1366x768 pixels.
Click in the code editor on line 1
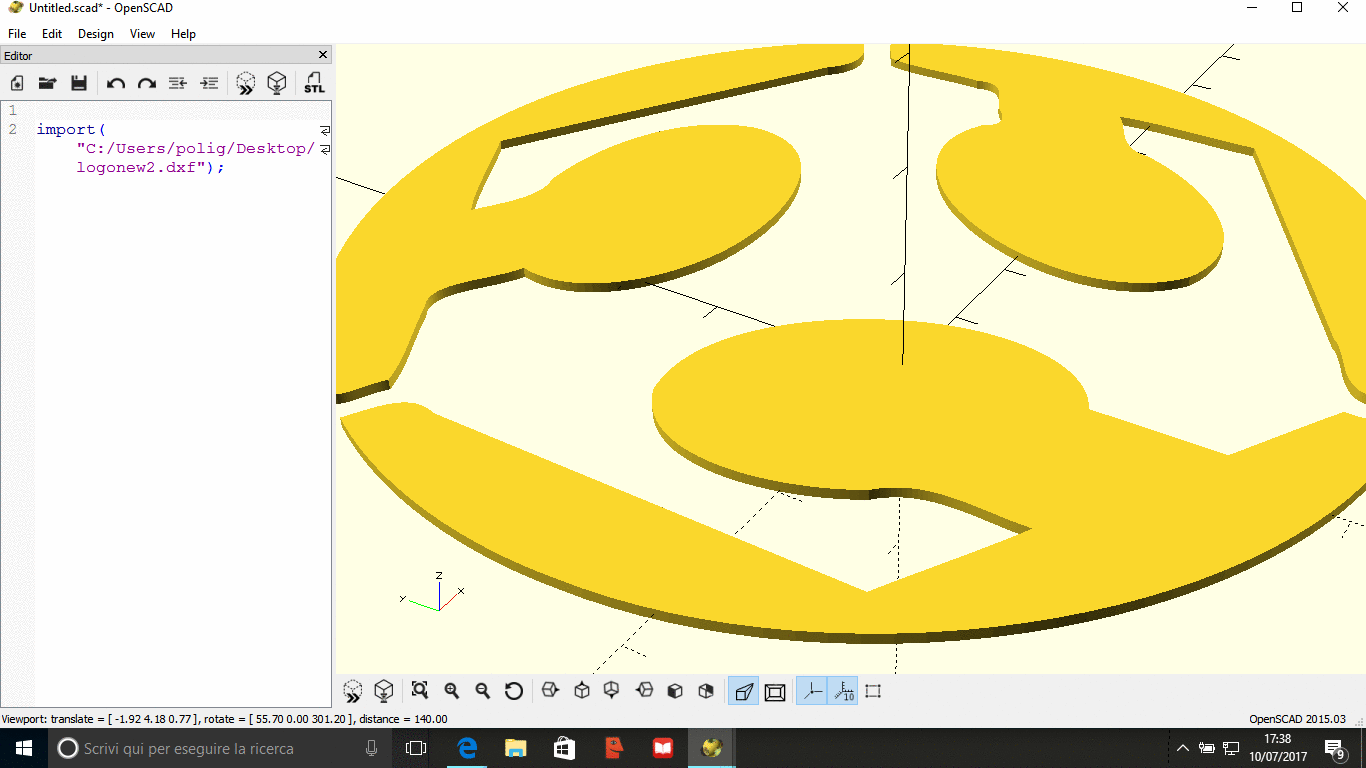[x=183, y=110]
